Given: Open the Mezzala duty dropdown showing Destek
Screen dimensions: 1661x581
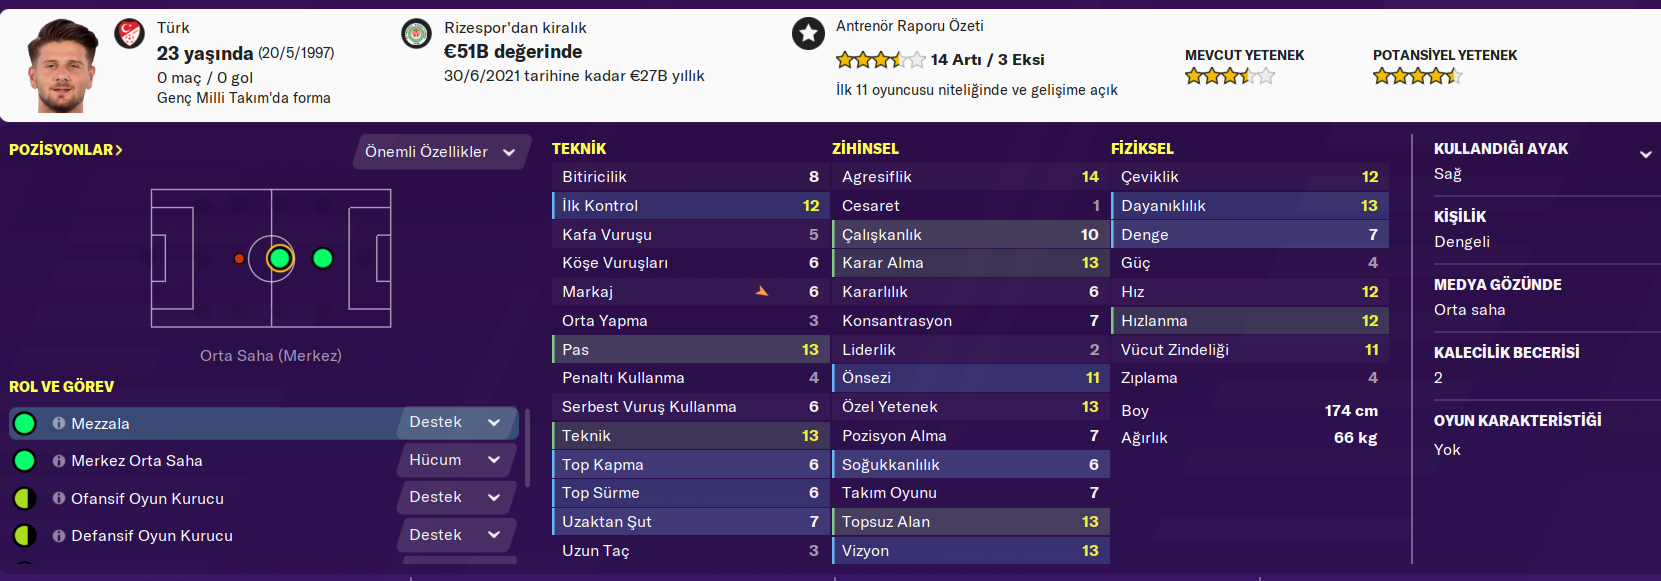Looking at the screenshot, I should [455, 423].
